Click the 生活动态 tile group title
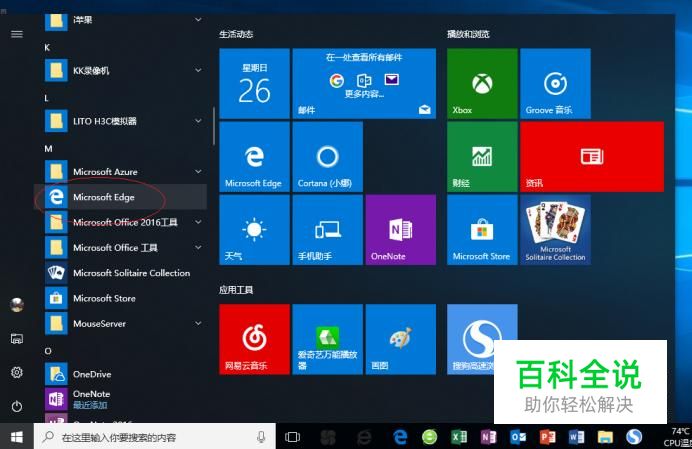 (236, 34)
